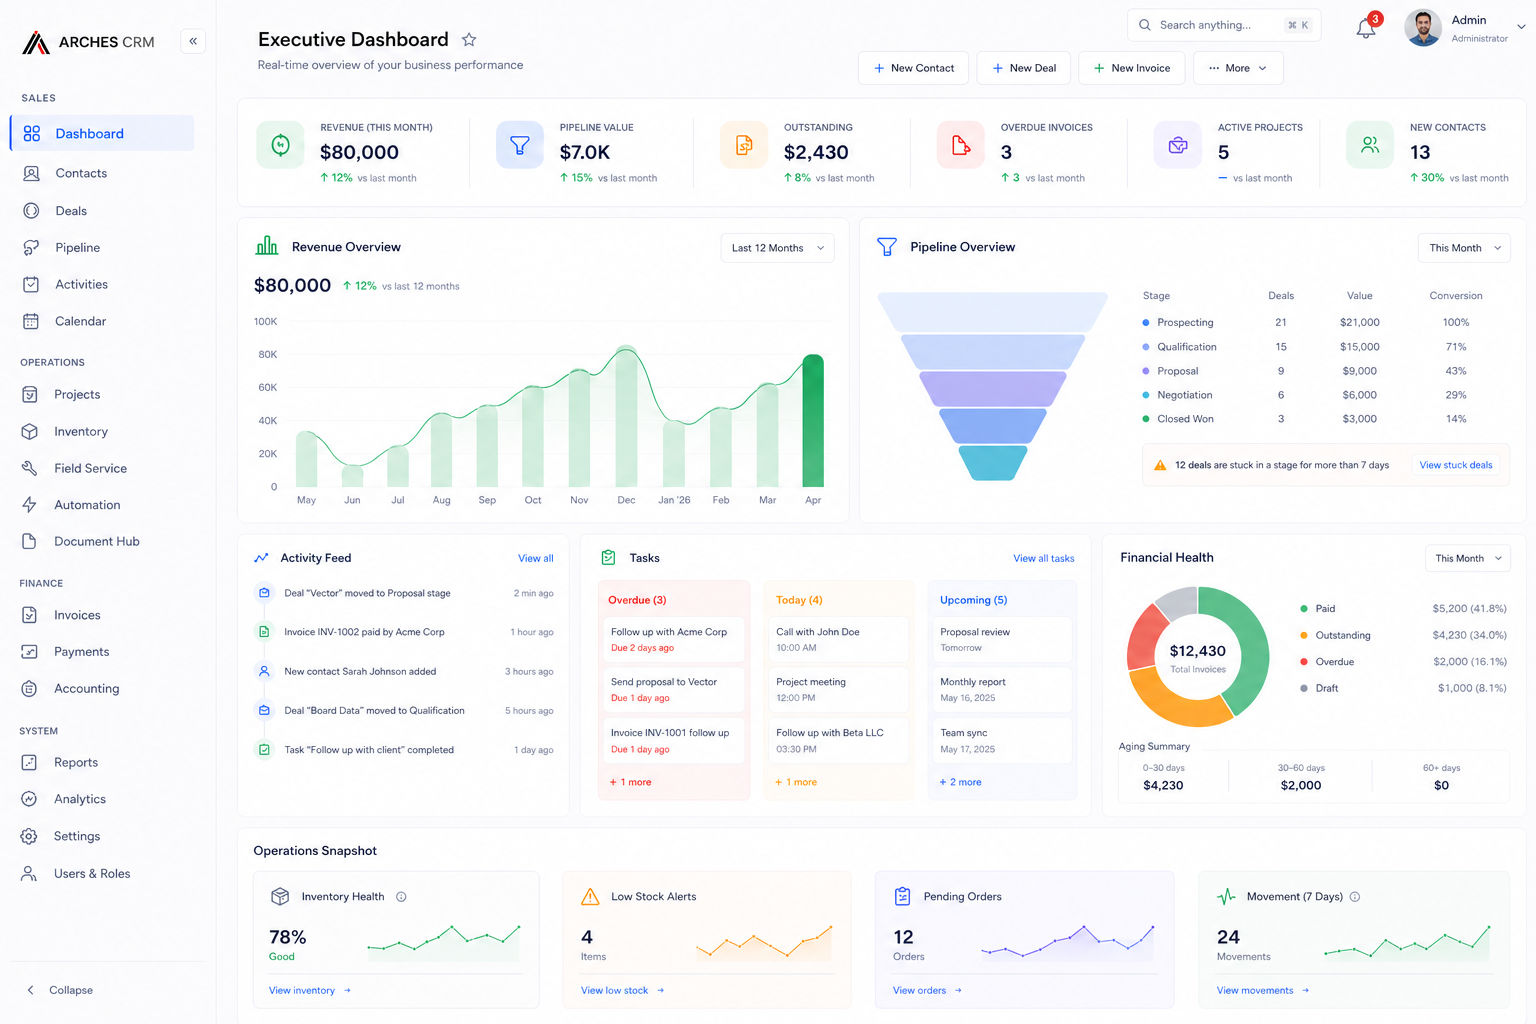The height and width of the screenshot is (1024, 1536).
Task: Click the Paid green legend dot
Action: 1304,609
